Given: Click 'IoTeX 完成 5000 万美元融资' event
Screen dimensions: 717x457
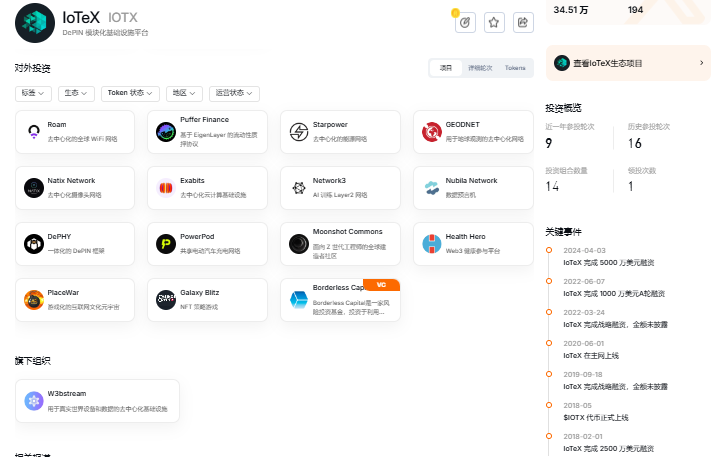Looking at the screenshot, I should (609, 263).
